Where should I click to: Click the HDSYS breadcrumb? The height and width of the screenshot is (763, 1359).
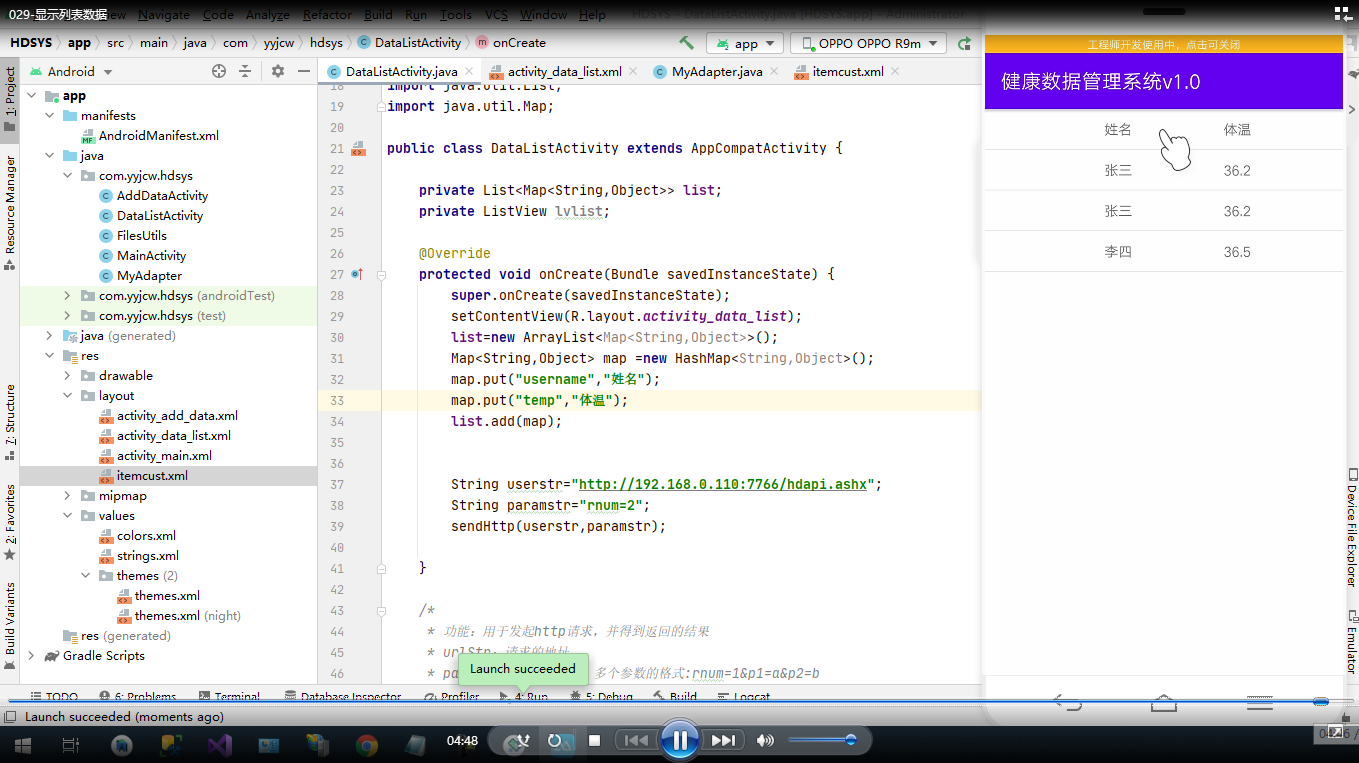tap(31, 43)
